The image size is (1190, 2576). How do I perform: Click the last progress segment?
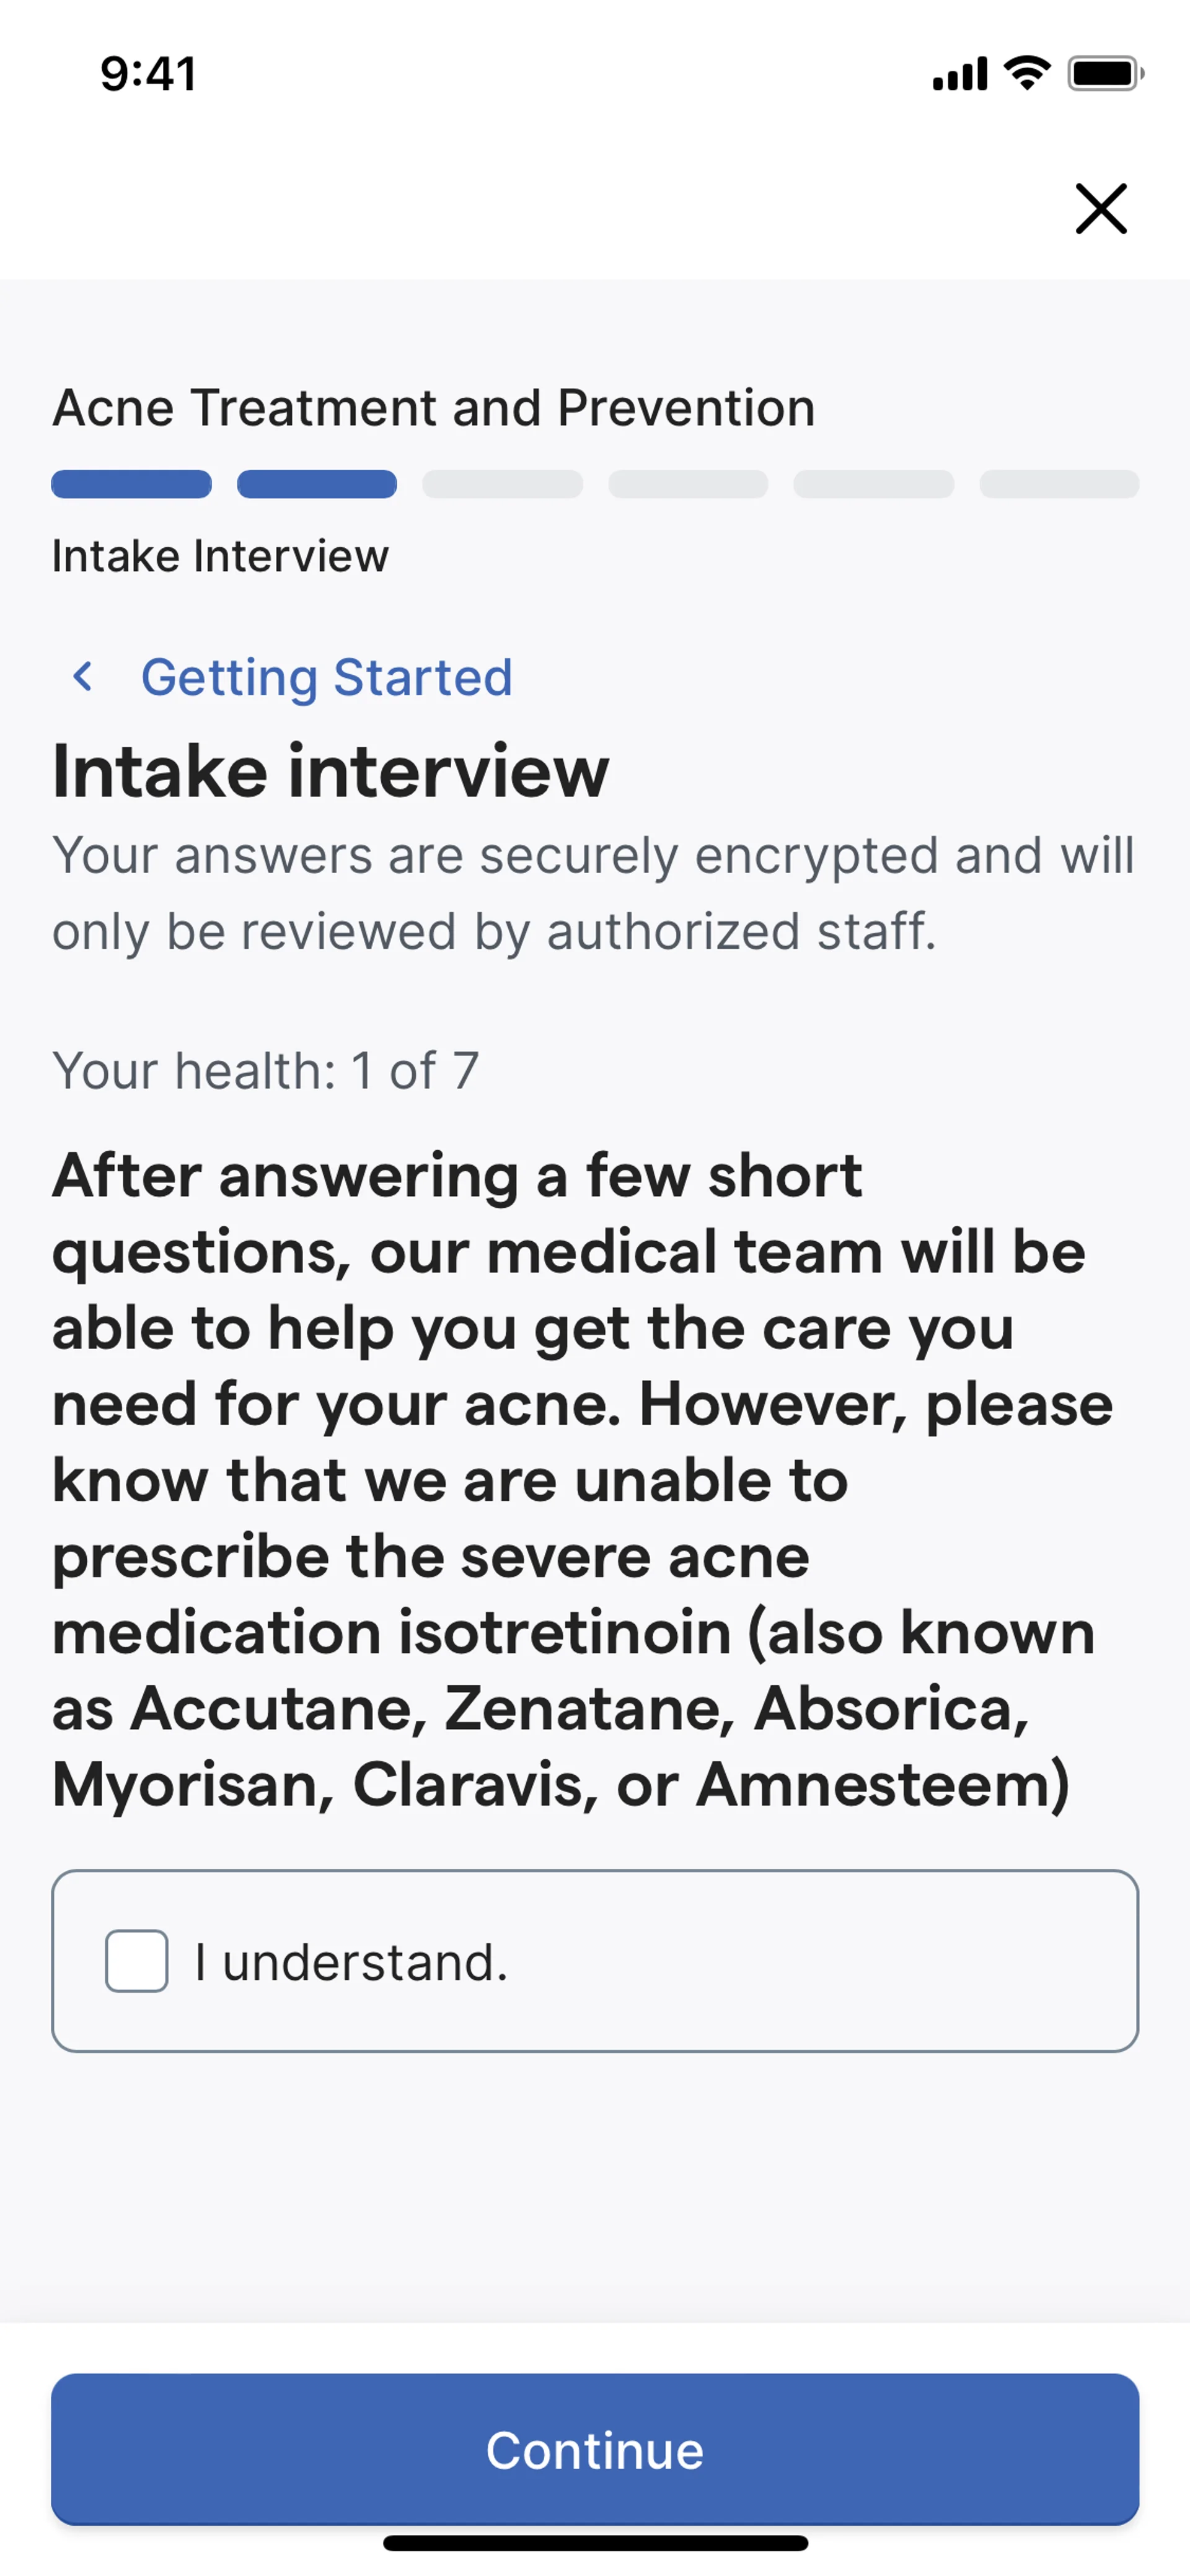coord(1059,484)
